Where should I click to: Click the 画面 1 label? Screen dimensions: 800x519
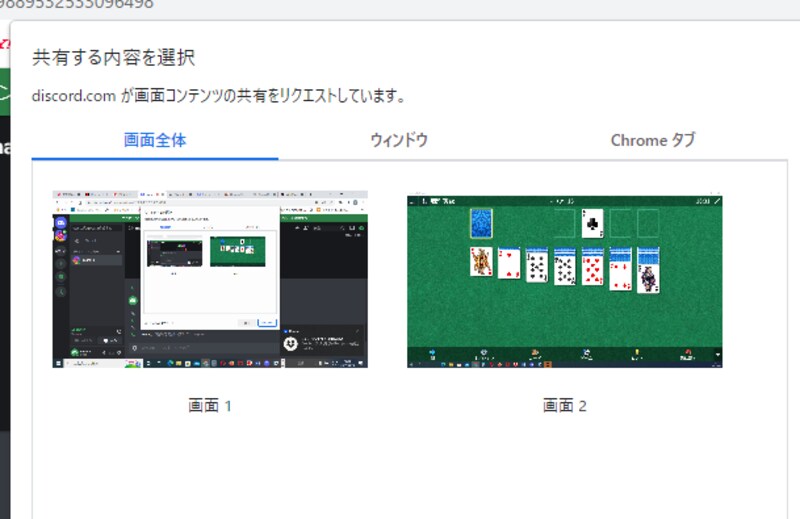pos(210,406)
